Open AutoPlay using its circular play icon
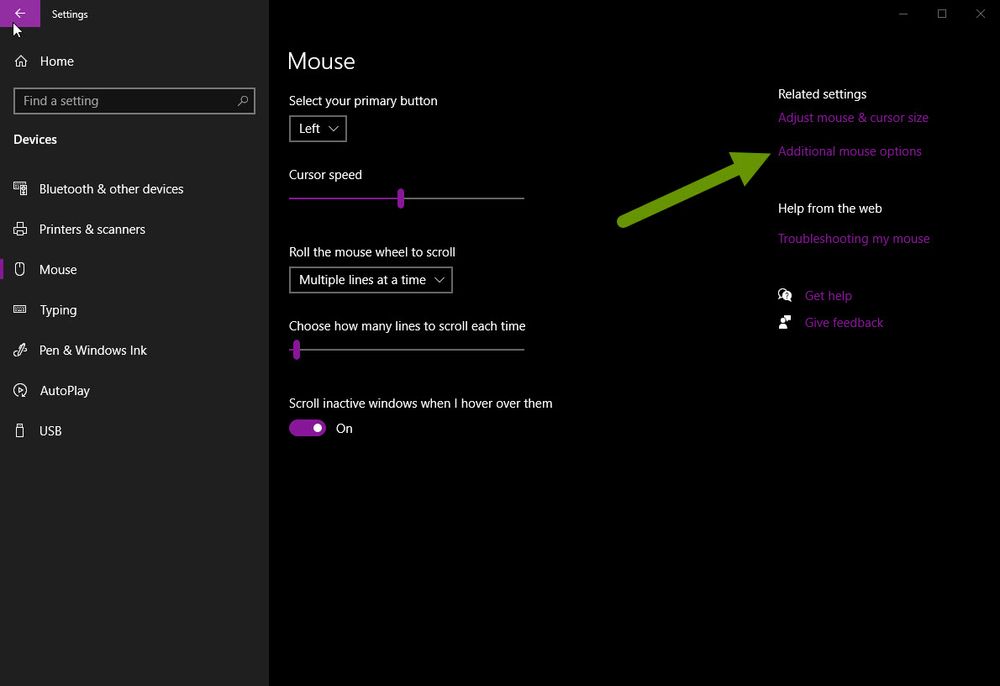1000x686 pixels. pyautogui.click(x=20, y=390)
